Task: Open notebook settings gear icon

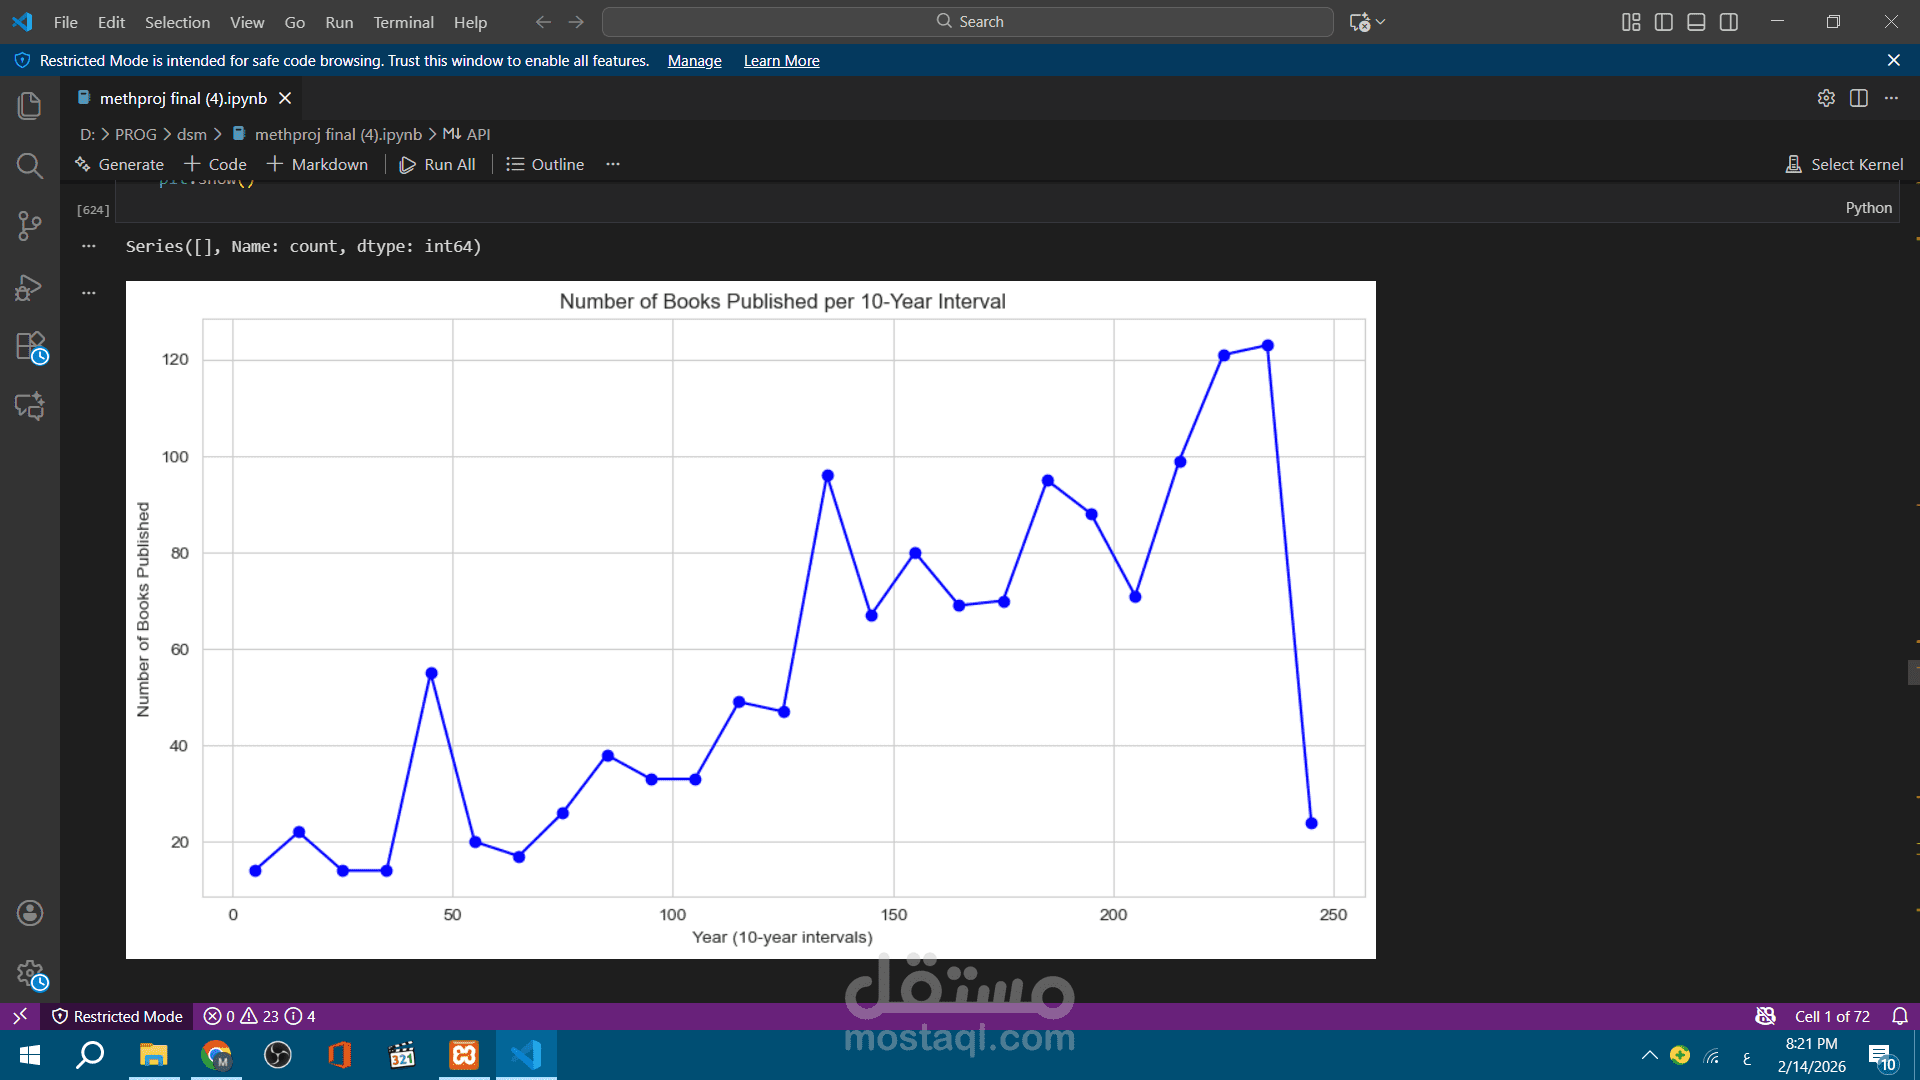Action: pos(1826,98)
